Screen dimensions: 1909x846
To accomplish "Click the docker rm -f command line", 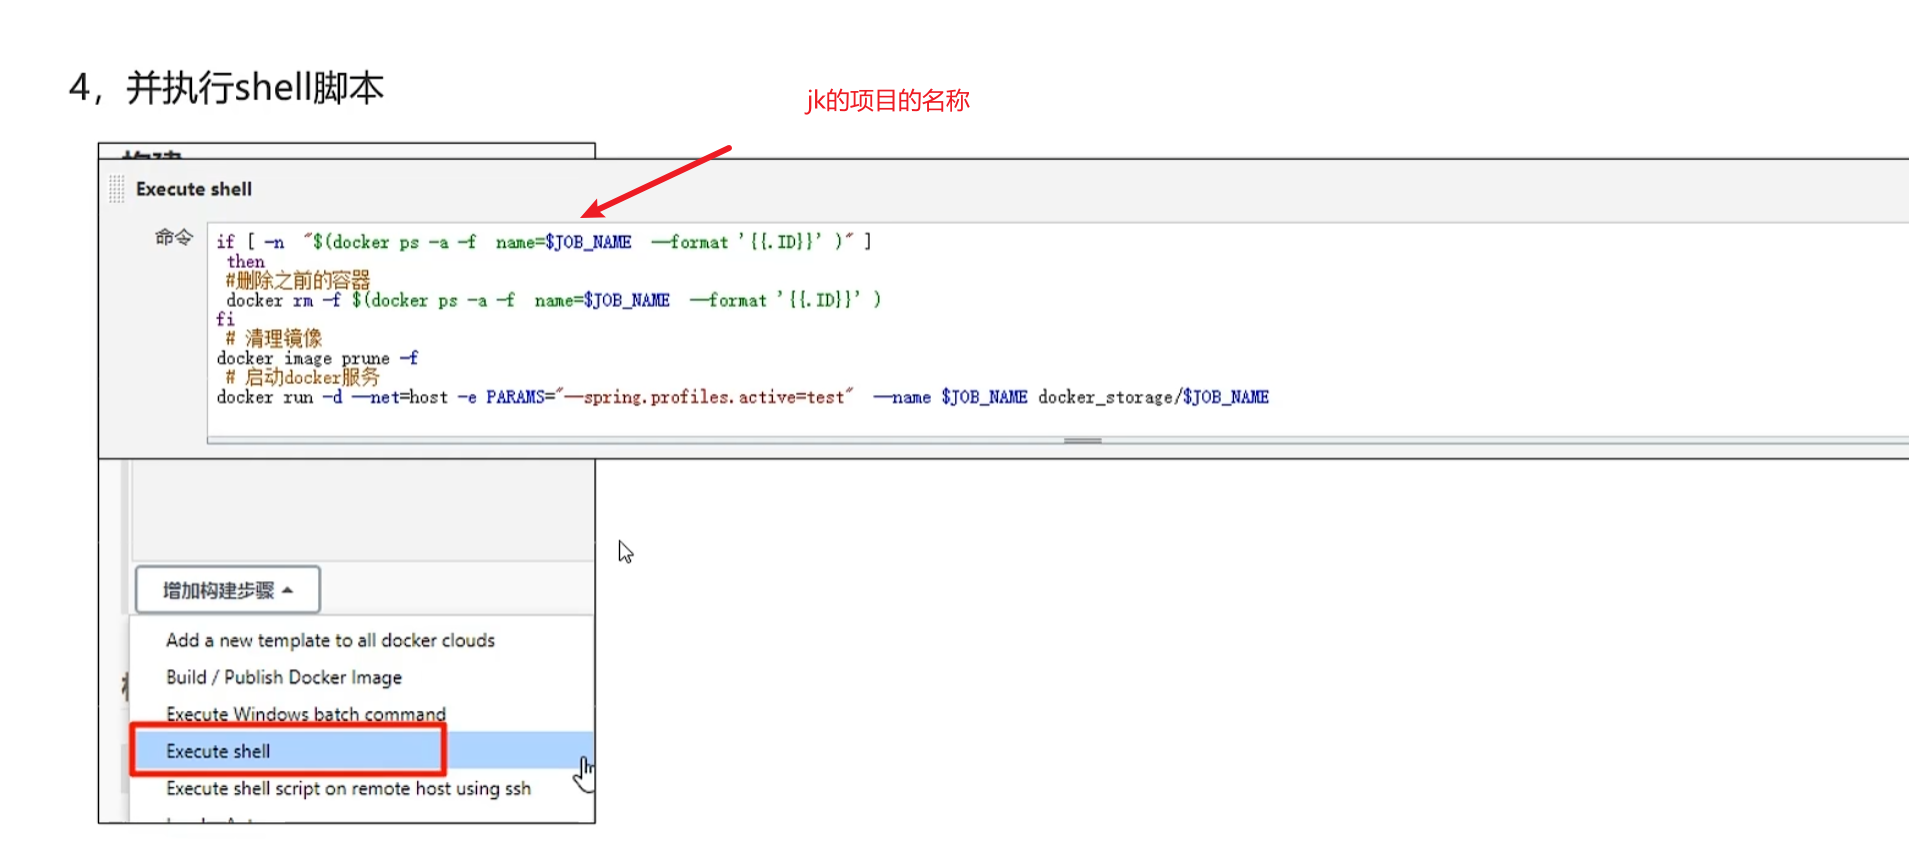I will pyautogui.click(x=553, y=300).
